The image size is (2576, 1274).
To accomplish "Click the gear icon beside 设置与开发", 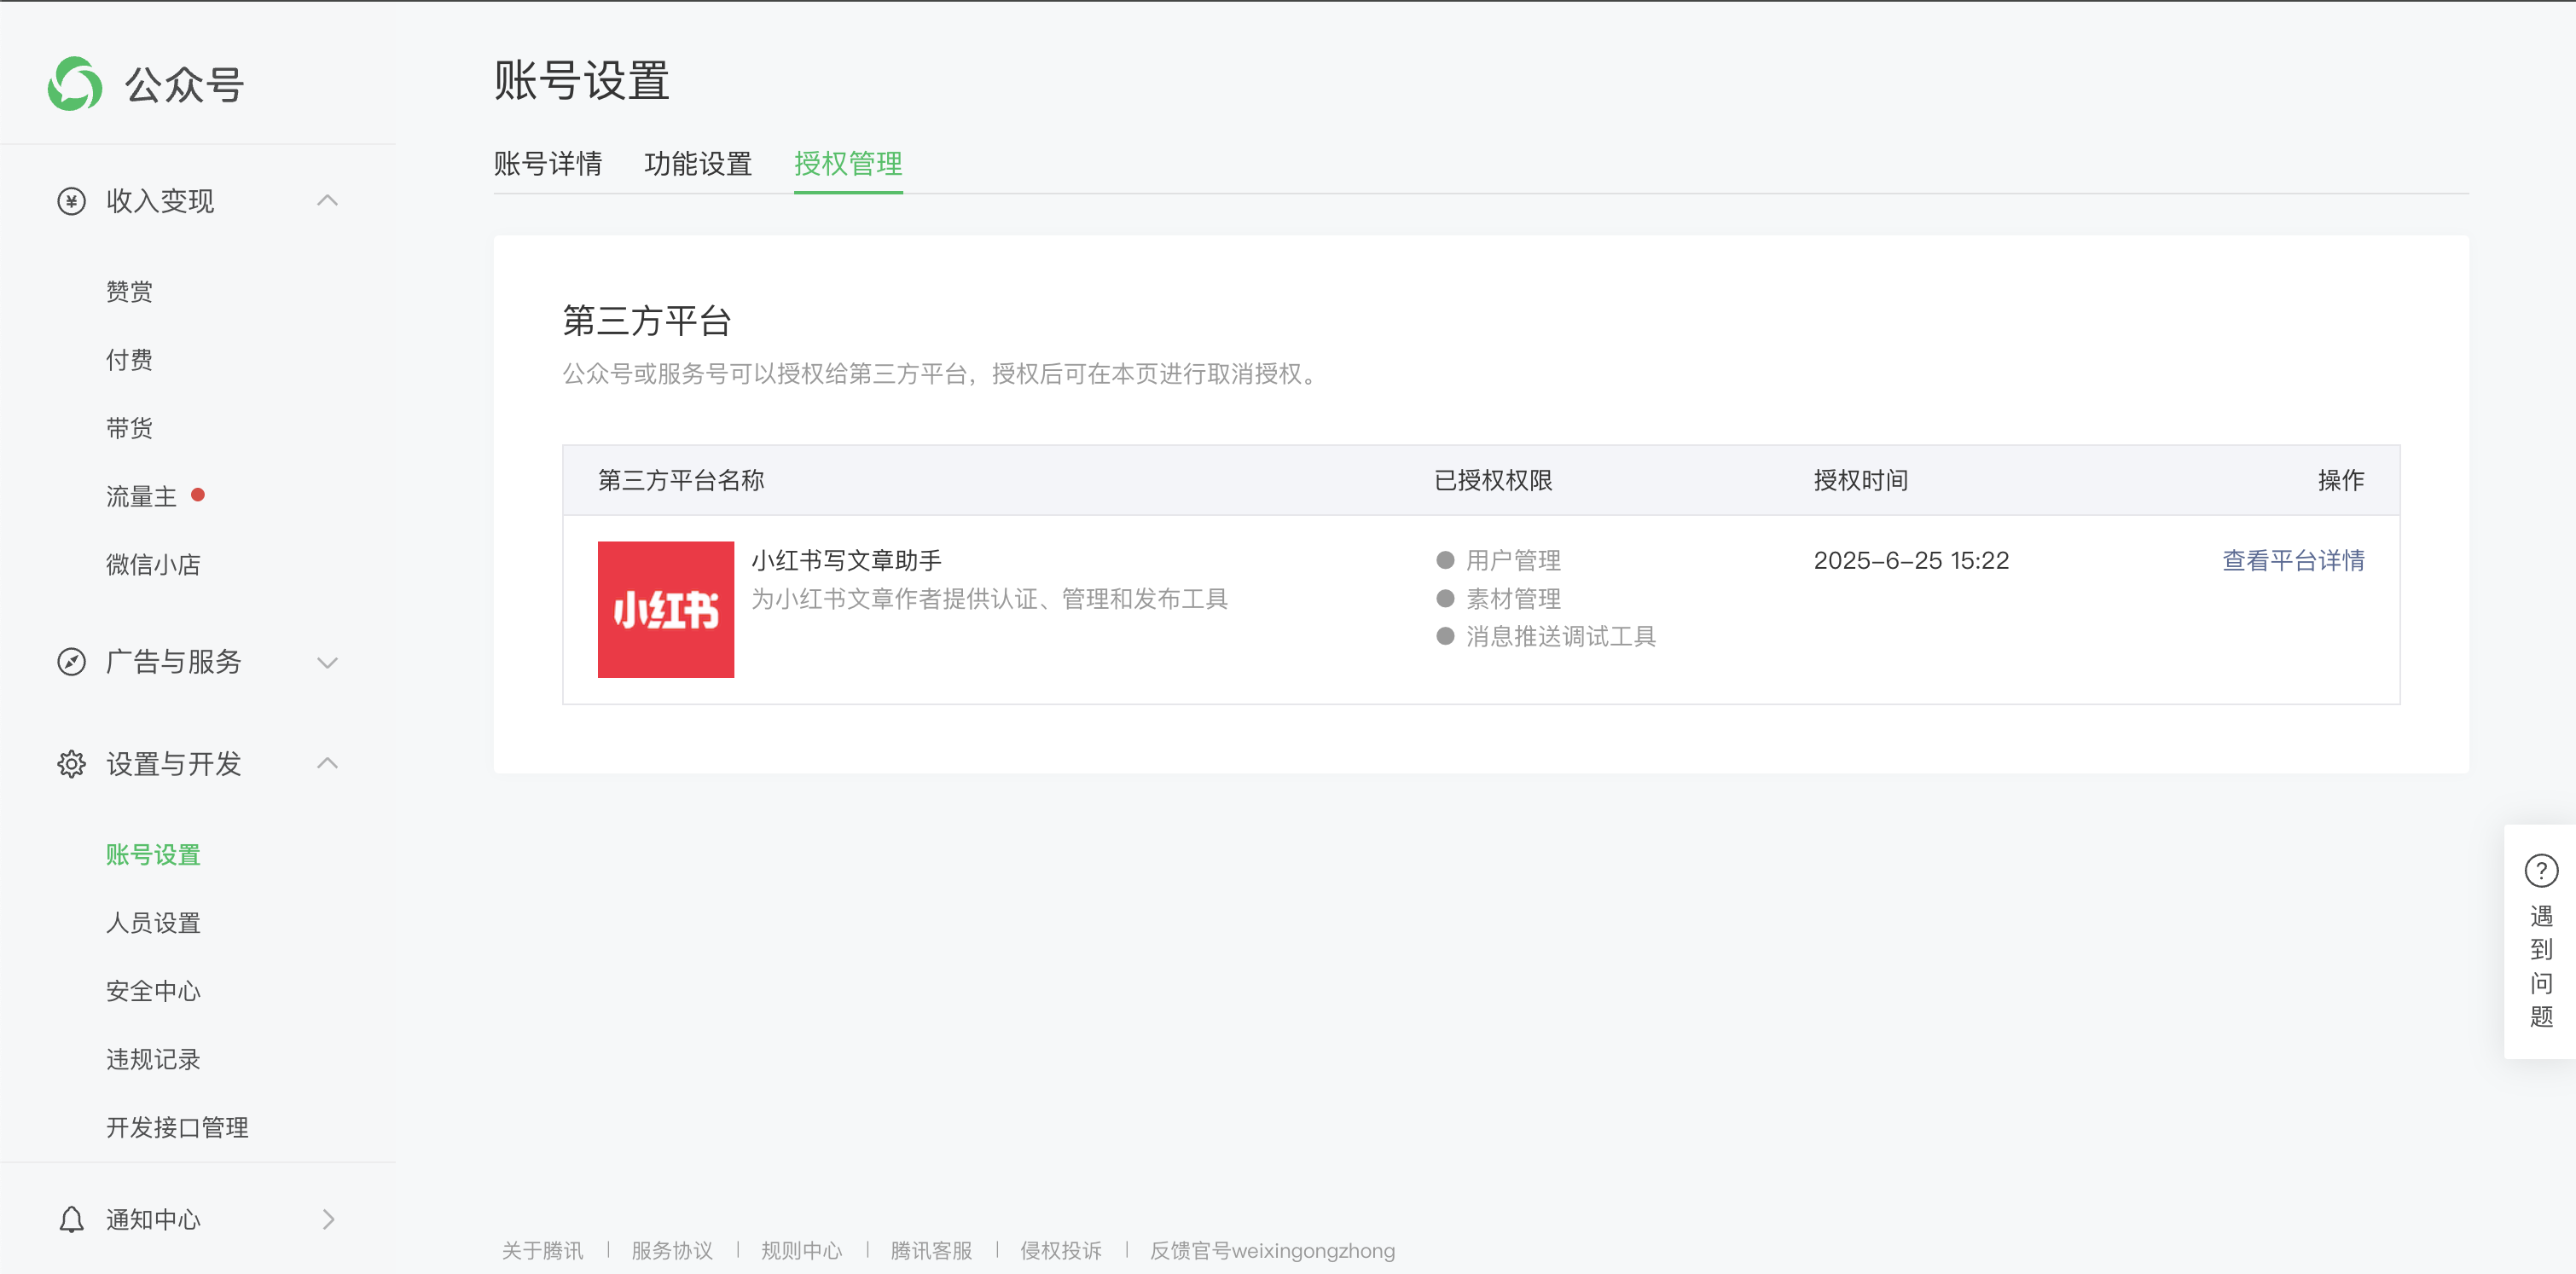I will tap(71, 764).
